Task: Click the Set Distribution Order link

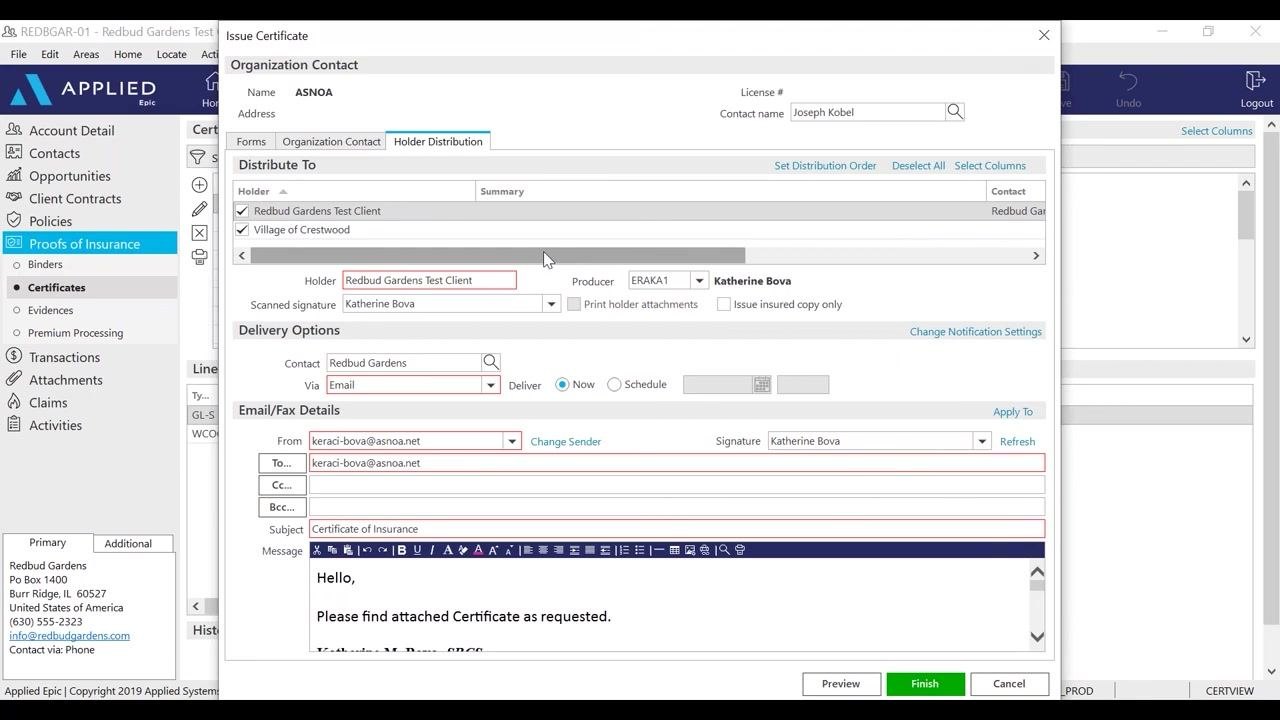Action: coord(825,166)
